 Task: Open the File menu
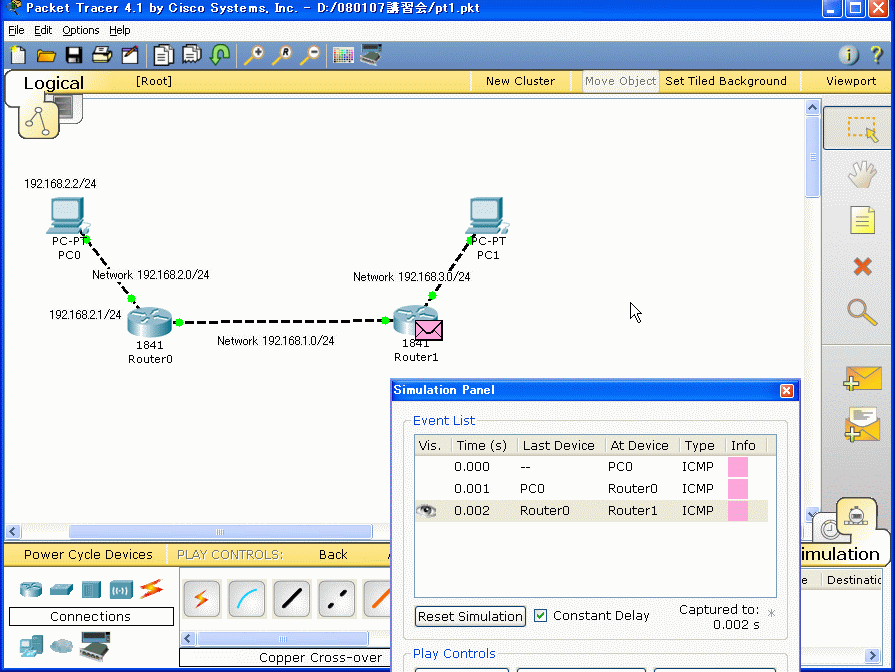tap(16, 30)
